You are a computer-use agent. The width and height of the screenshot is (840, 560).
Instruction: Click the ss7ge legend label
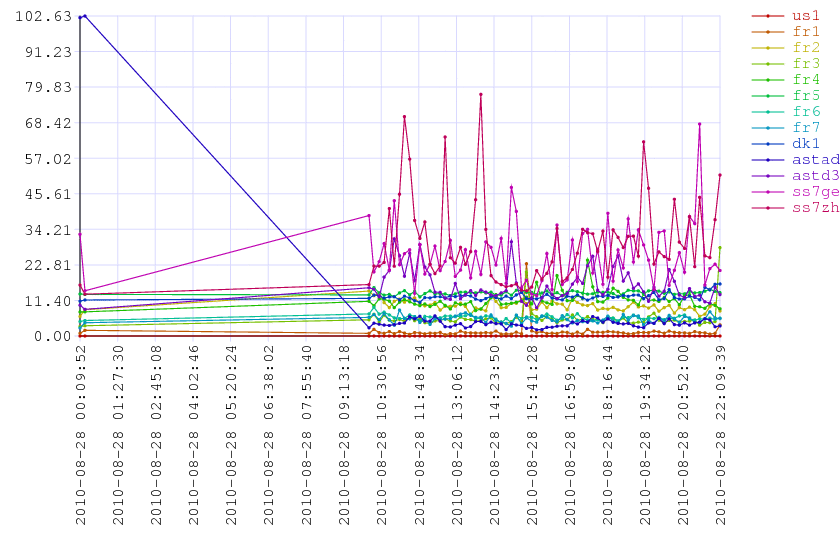[x=813, y=192]
